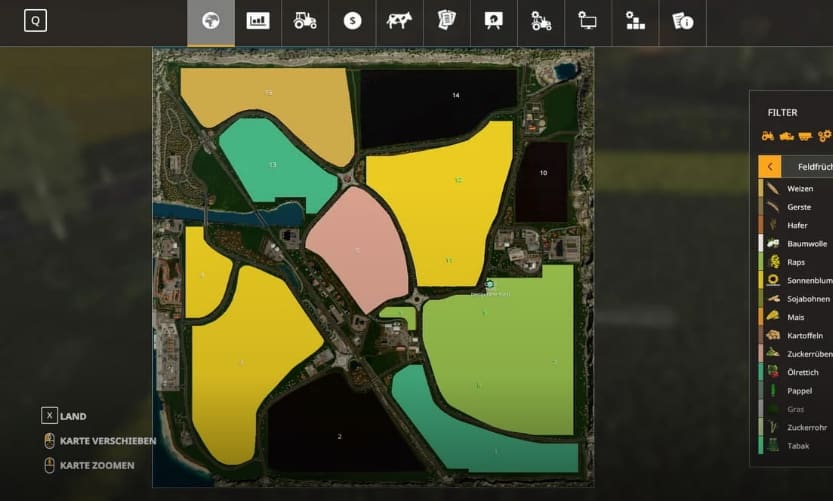Open the contracts documents icon page
The width and height of the screenshot is (833, 501).
446,21
